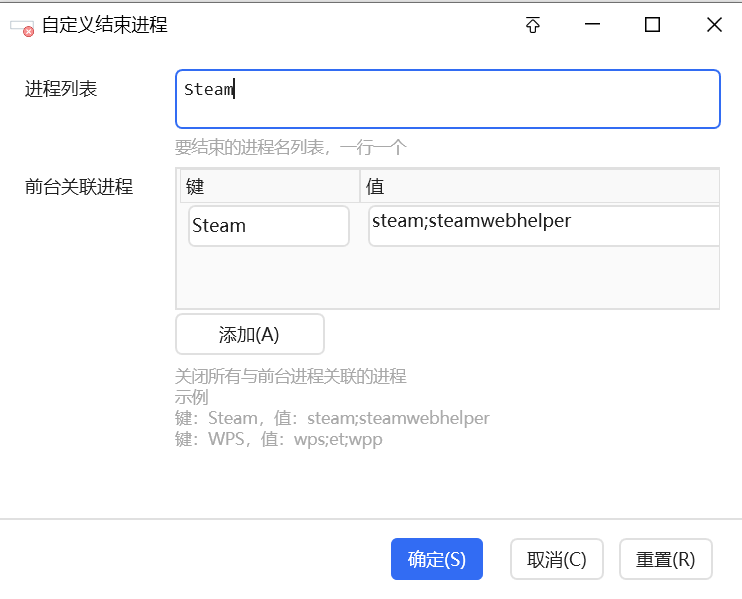The height and width of the screenshot is (599, 742).
Task: Click the 进程列表 label
Action: pos(61,89)
